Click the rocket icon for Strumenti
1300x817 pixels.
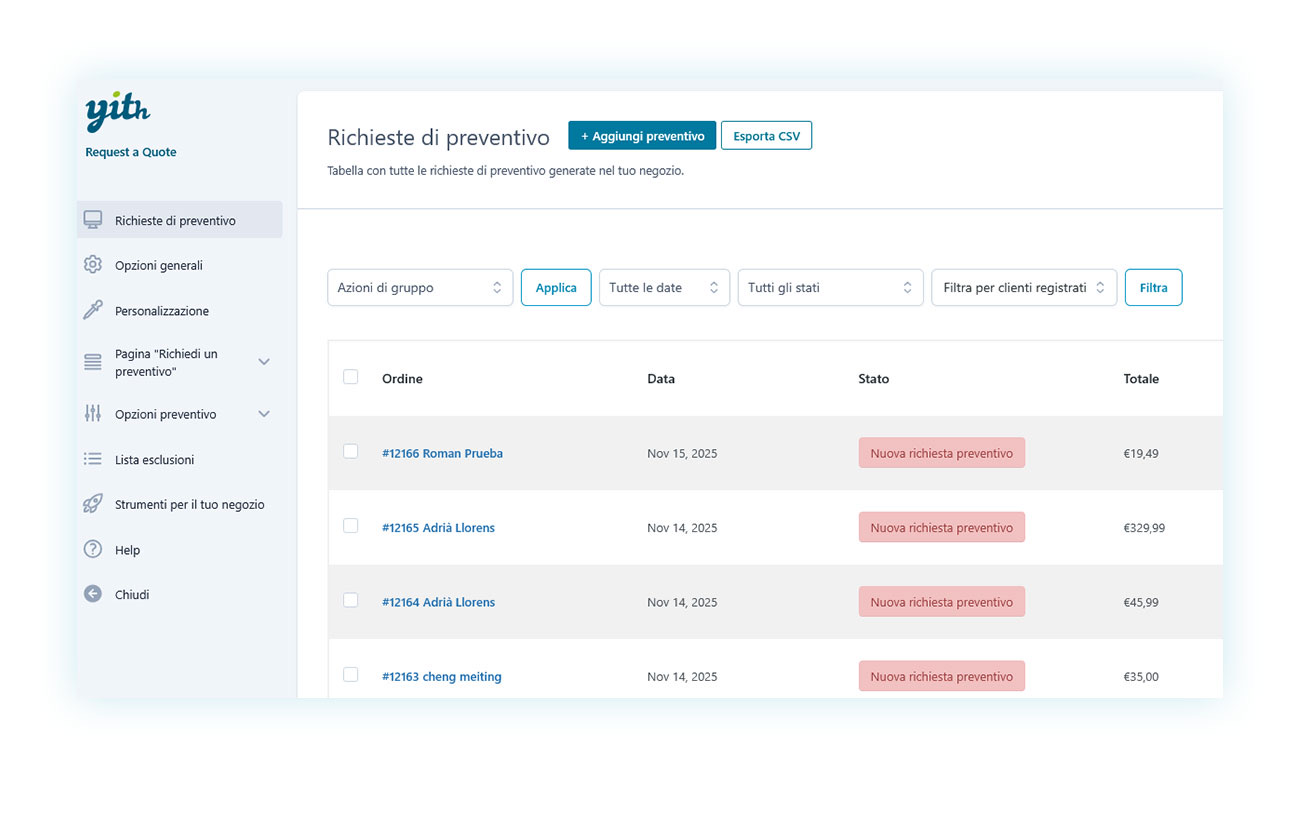pos(93,504)
